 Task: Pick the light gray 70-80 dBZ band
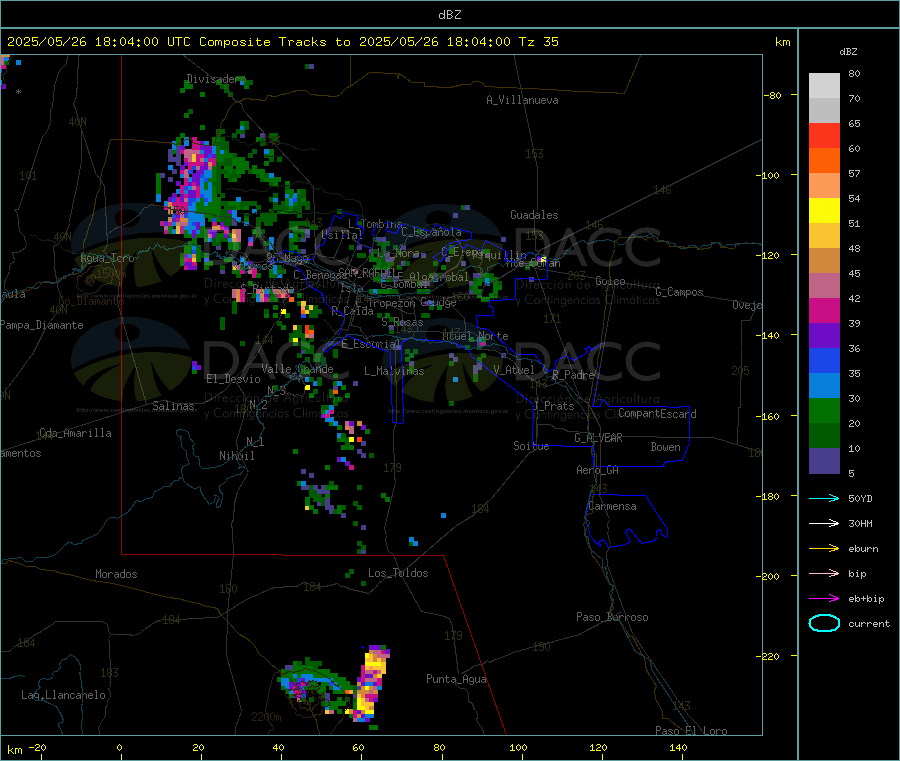[824, 86]
